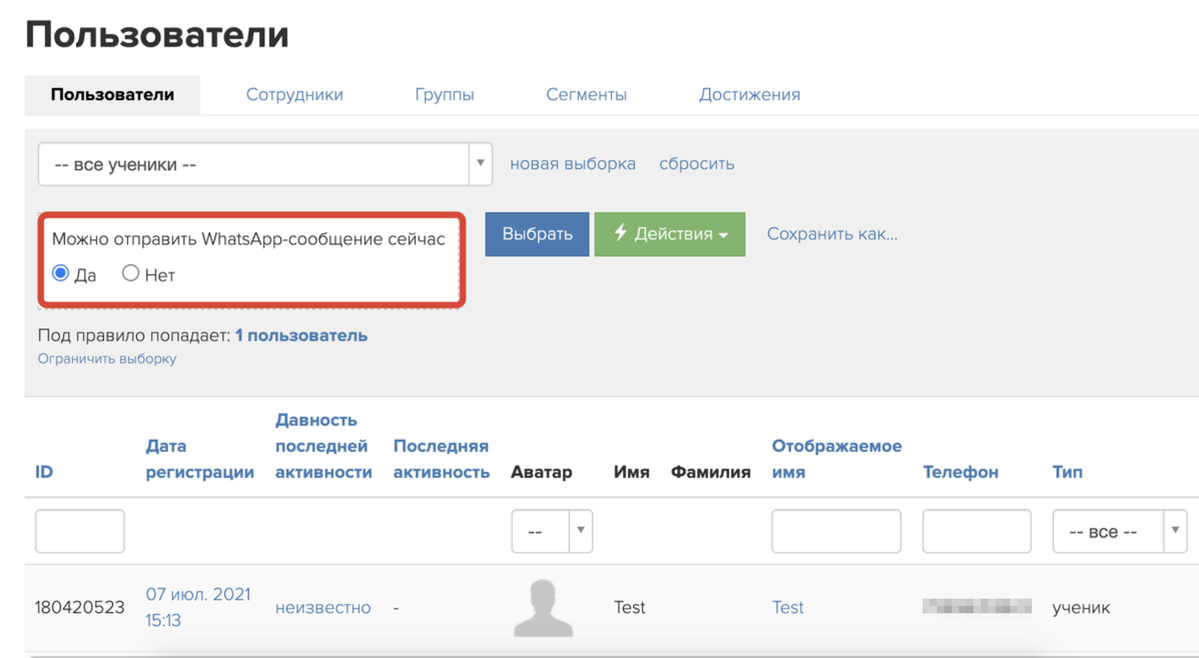Open the 'Test' display name link
This screenshot has height=658, width=1199.
tap(787, 607)
